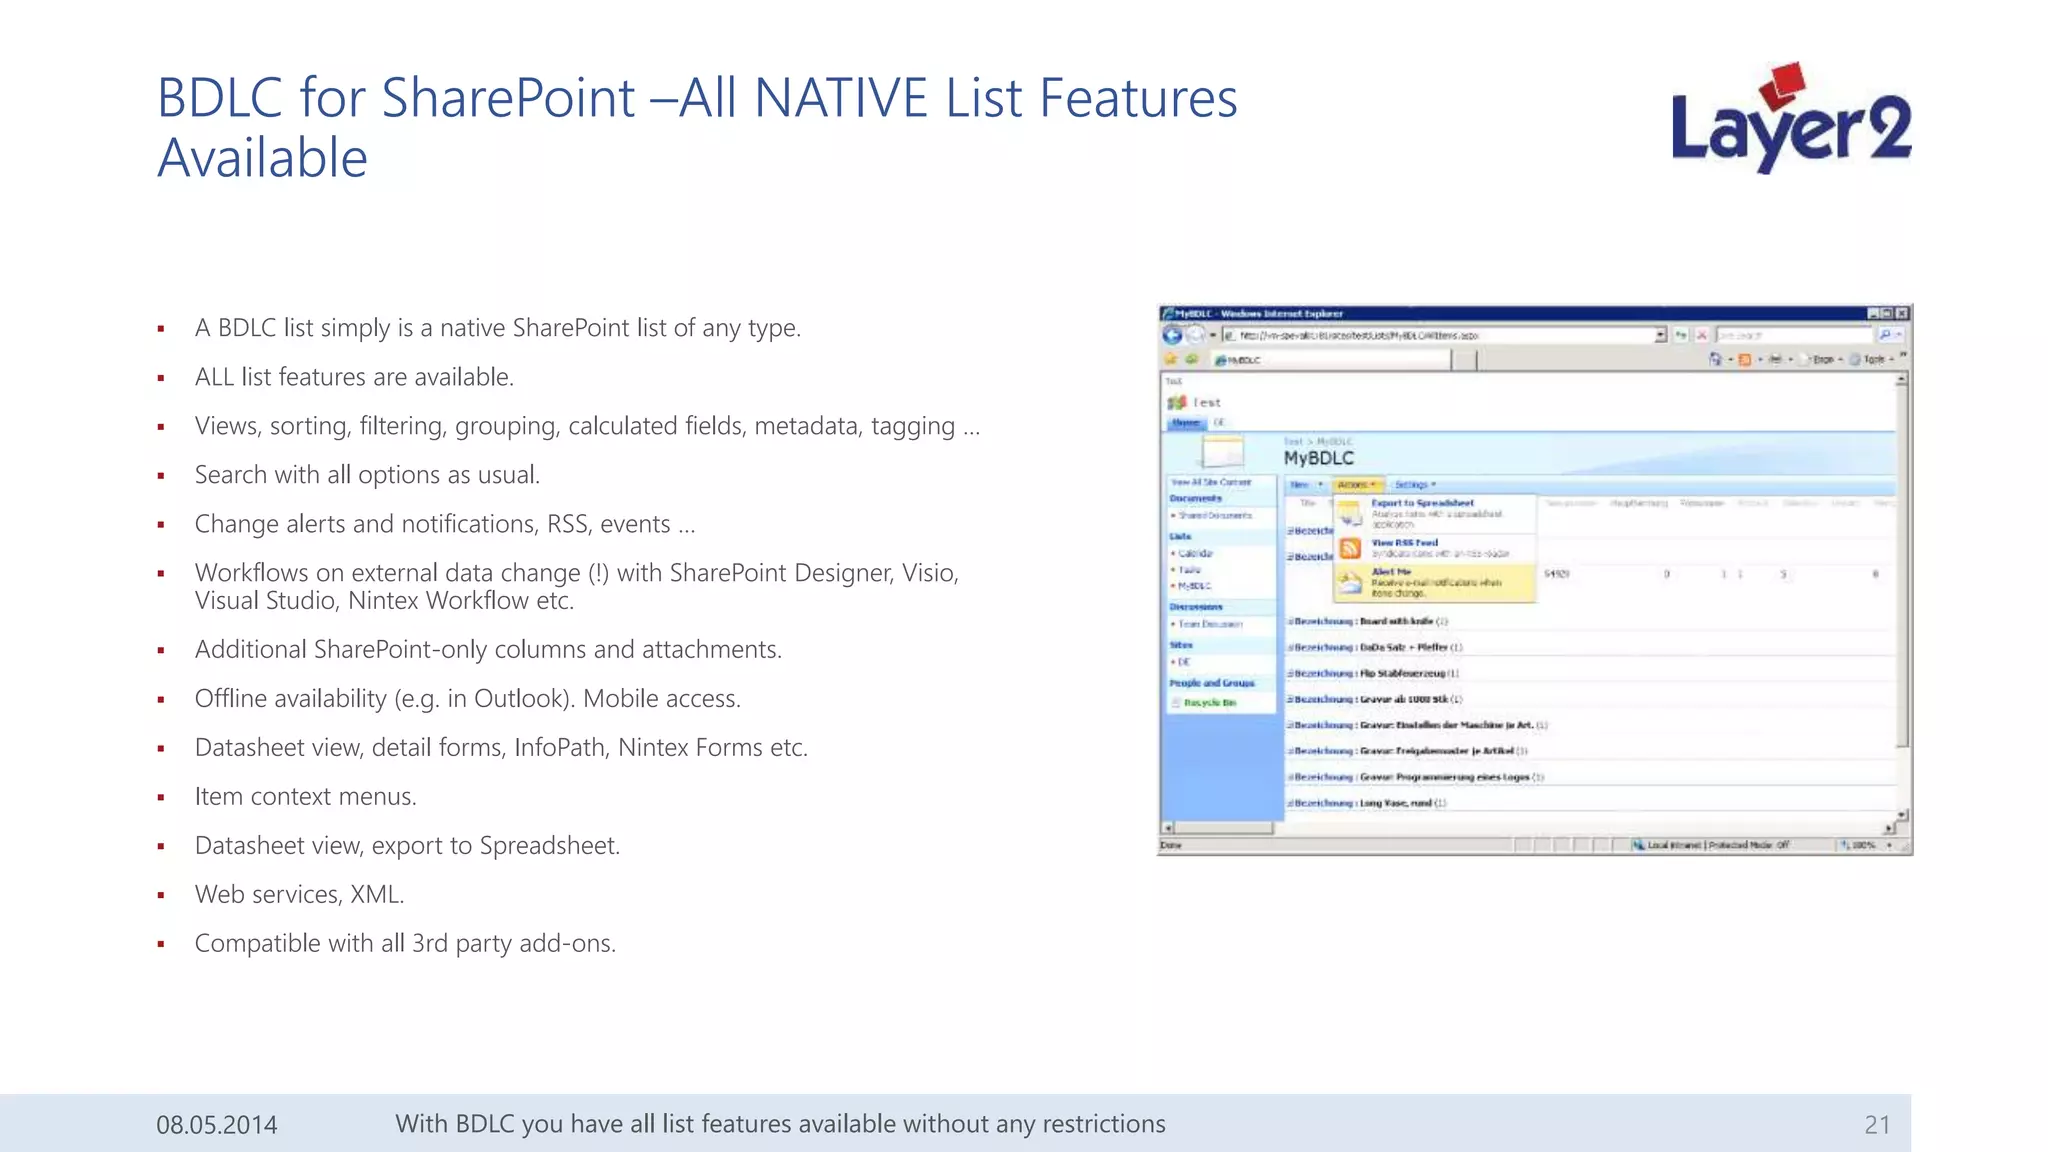Open the Settings dropdown in list toolbar
The image size is (2048, 1152).
(x=1415, y=485)
